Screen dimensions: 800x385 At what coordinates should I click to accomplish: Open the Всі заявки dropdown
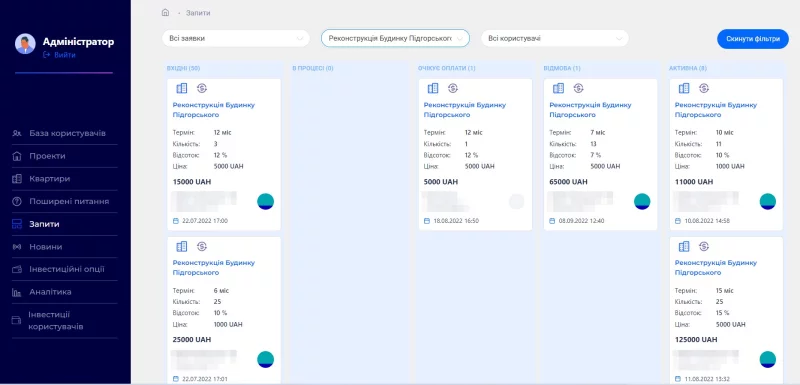pos(236,38)
